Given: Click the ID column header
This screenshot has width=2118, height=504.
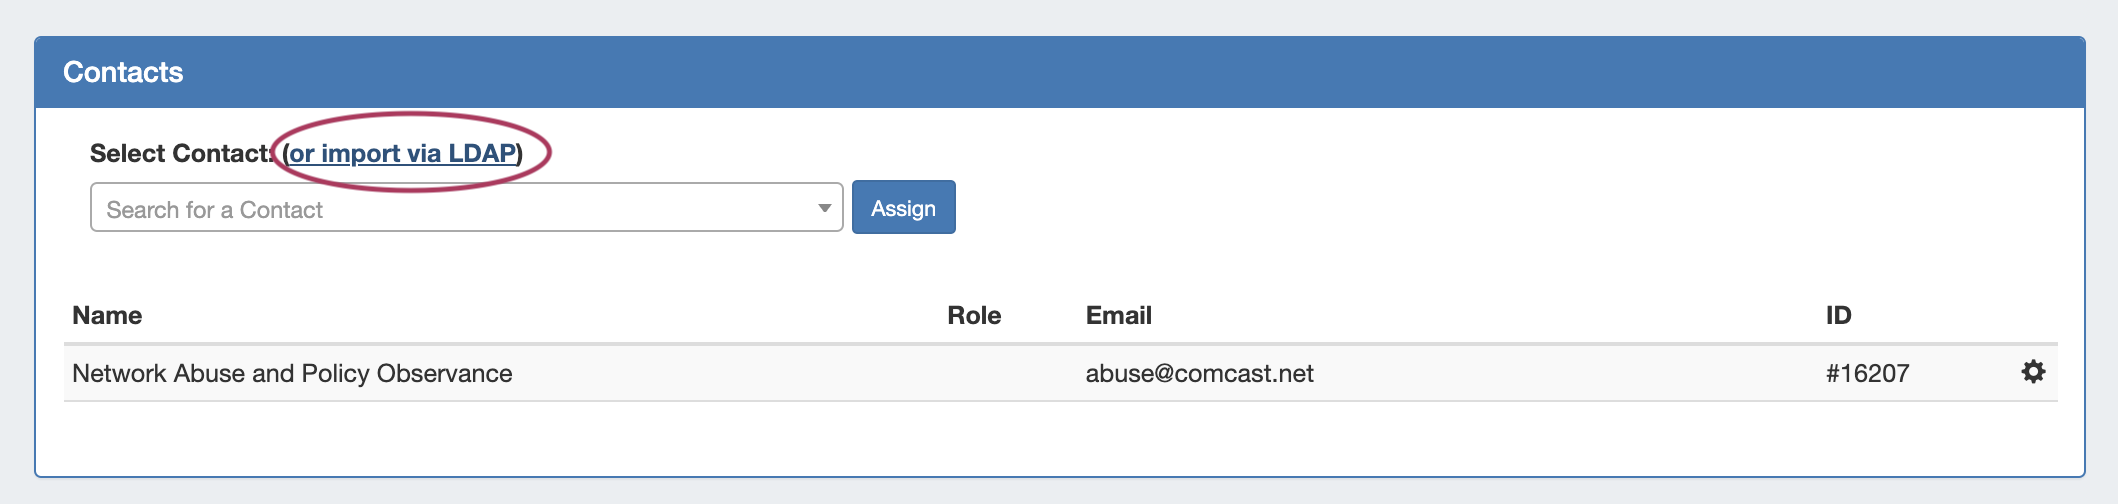Looking at the screenshot, I should point(1838,315).
